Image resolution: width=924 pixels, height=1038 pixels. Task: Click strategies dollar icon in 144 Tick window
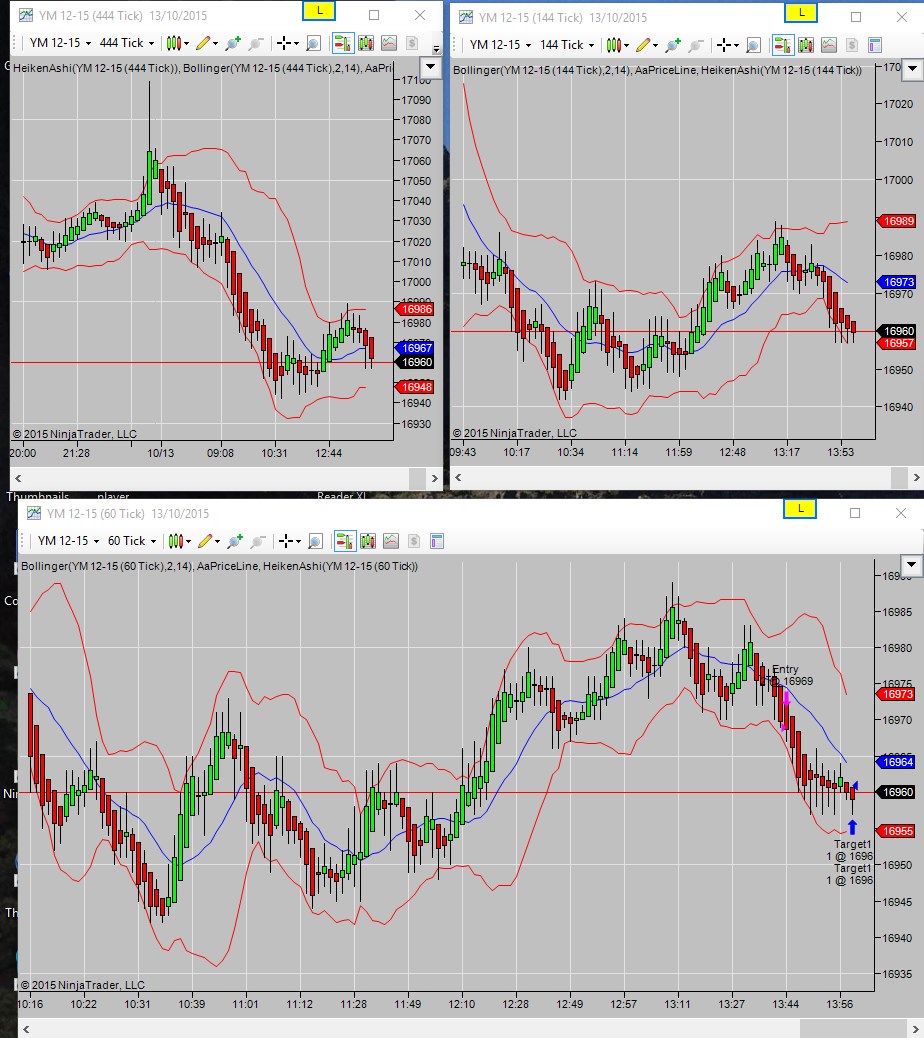[x=852, y=45]
